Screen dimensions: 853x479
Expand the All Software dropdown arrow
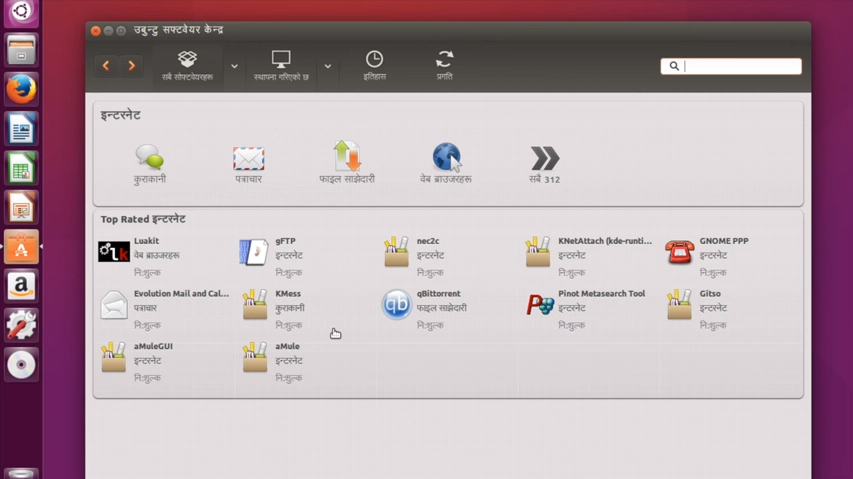tap(234, 66)
